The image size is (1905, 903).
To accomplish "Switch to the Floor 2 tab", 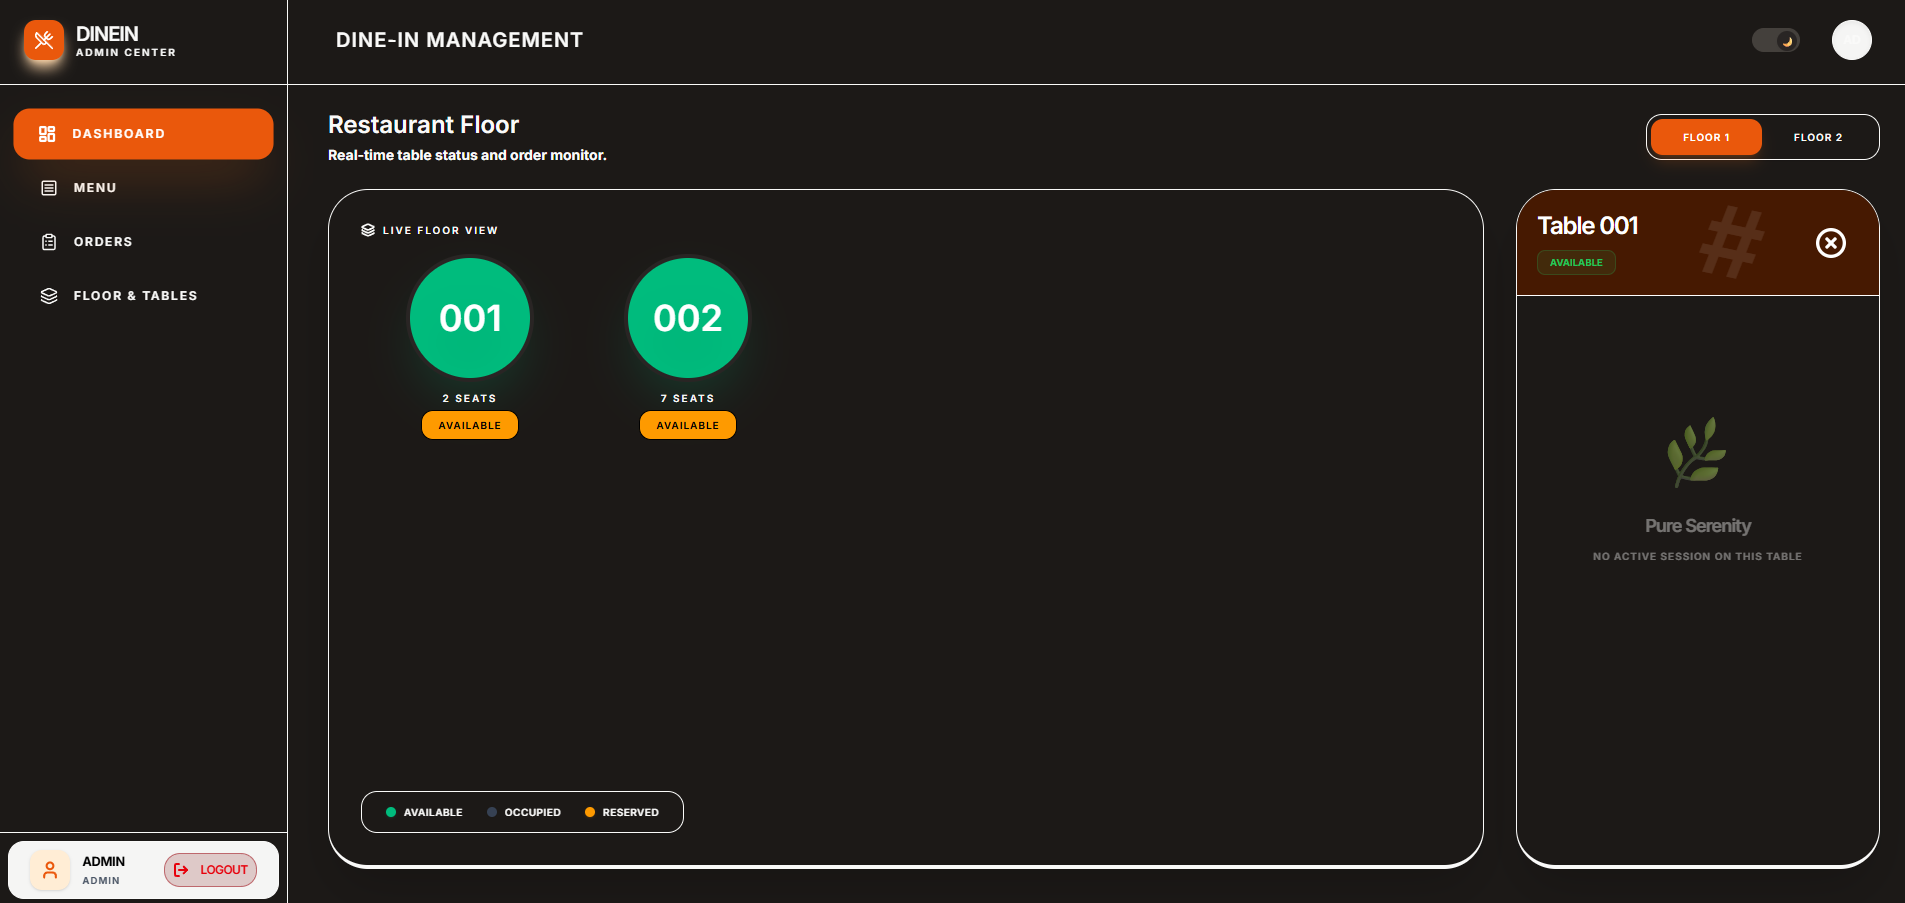I will [x=1818, y=137].
